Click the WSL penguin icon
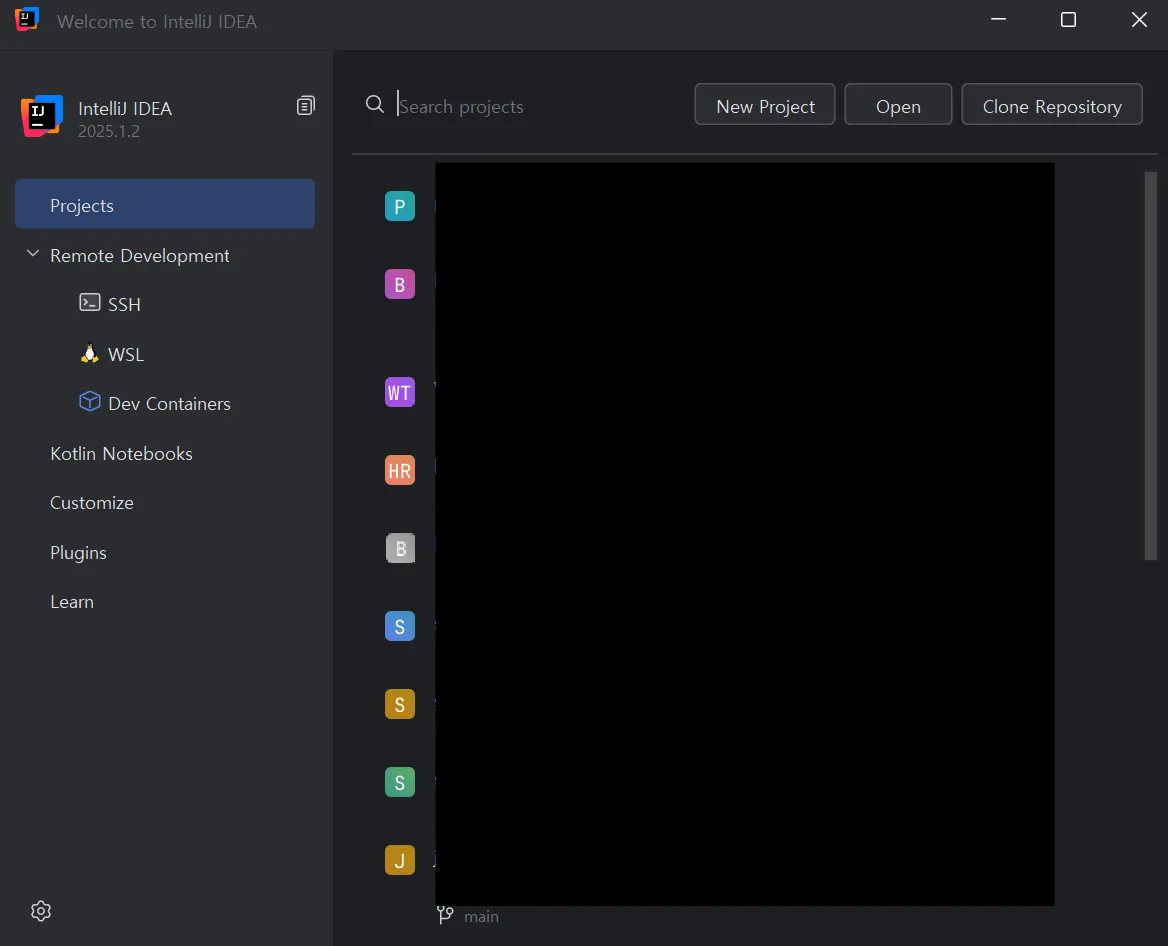 [89, 353]
